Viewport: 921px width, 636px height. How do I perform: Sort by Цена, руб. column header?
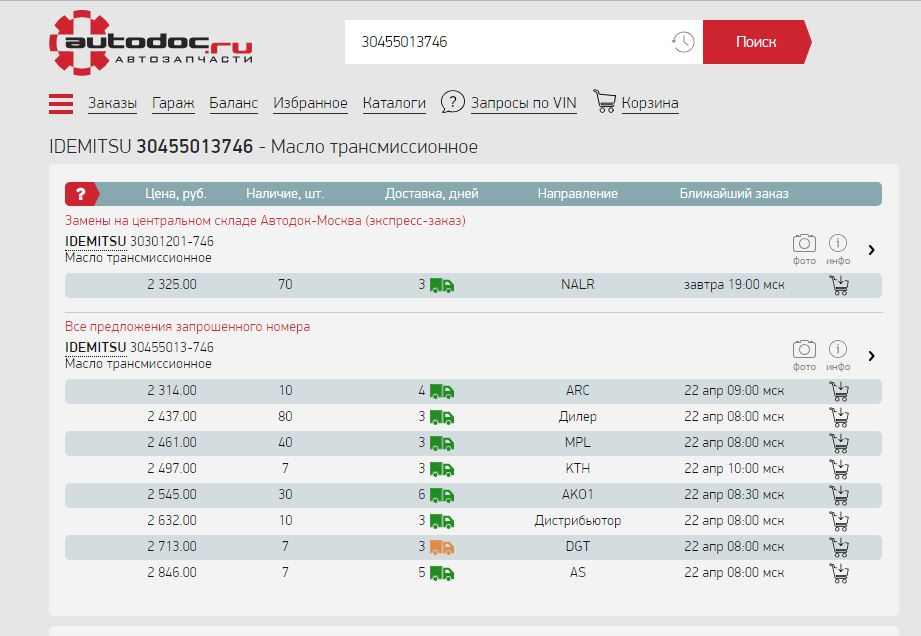[x=175, y=194]
